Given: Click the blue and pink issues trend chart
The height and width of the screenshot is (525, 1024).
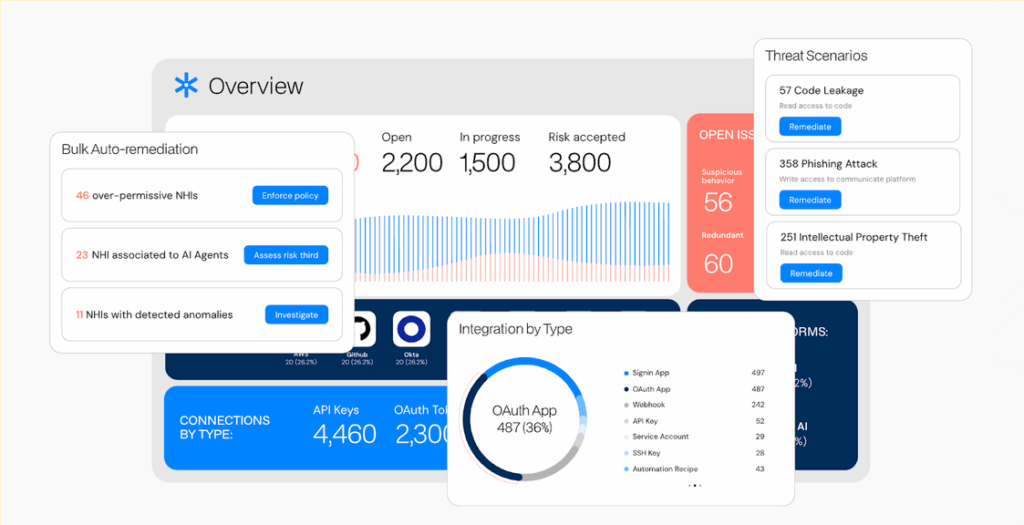Looking at the screenshot, I should click(x=513, y=242).
